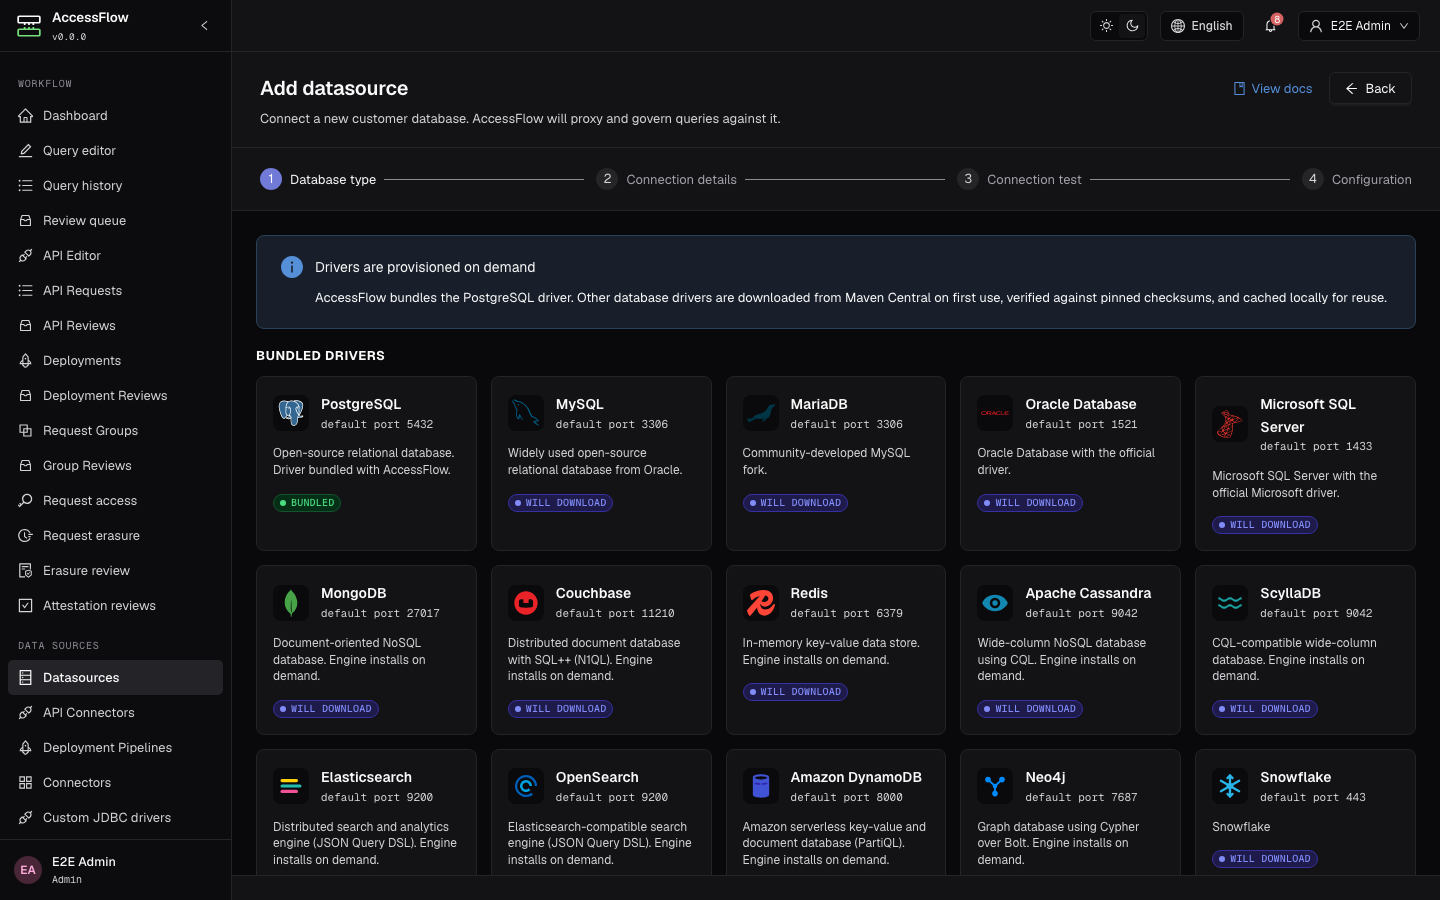This screenshot has width=1440, height=900.
Task: Go to Dashboard in the sidebar
Action: tap(115, 116)
